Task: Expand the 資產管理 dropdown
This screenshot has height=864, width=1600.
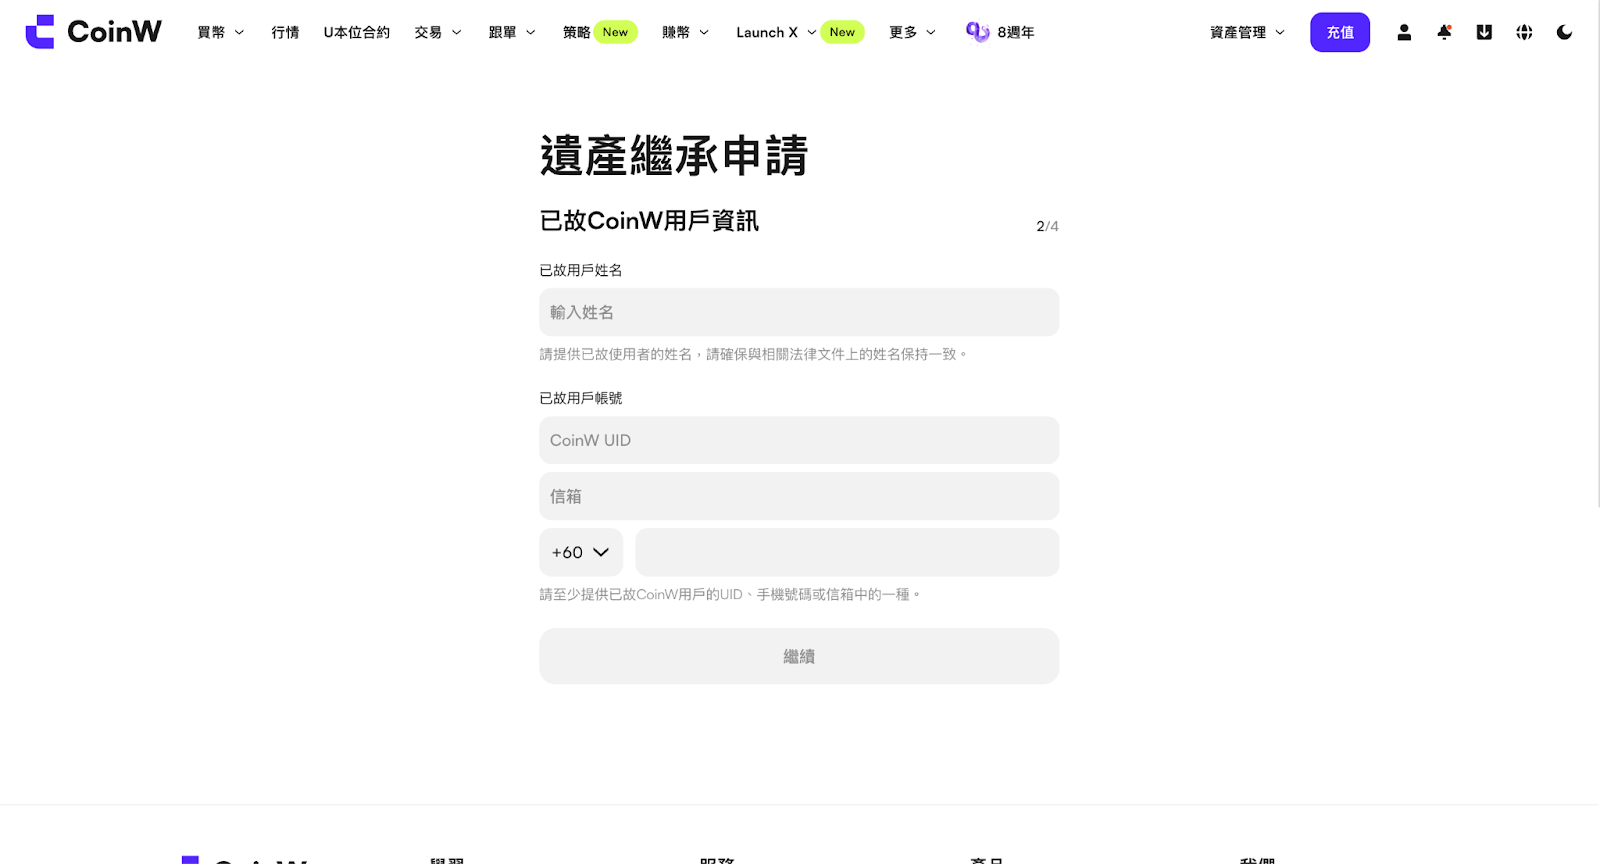Action: click(x=1247, y=32)
